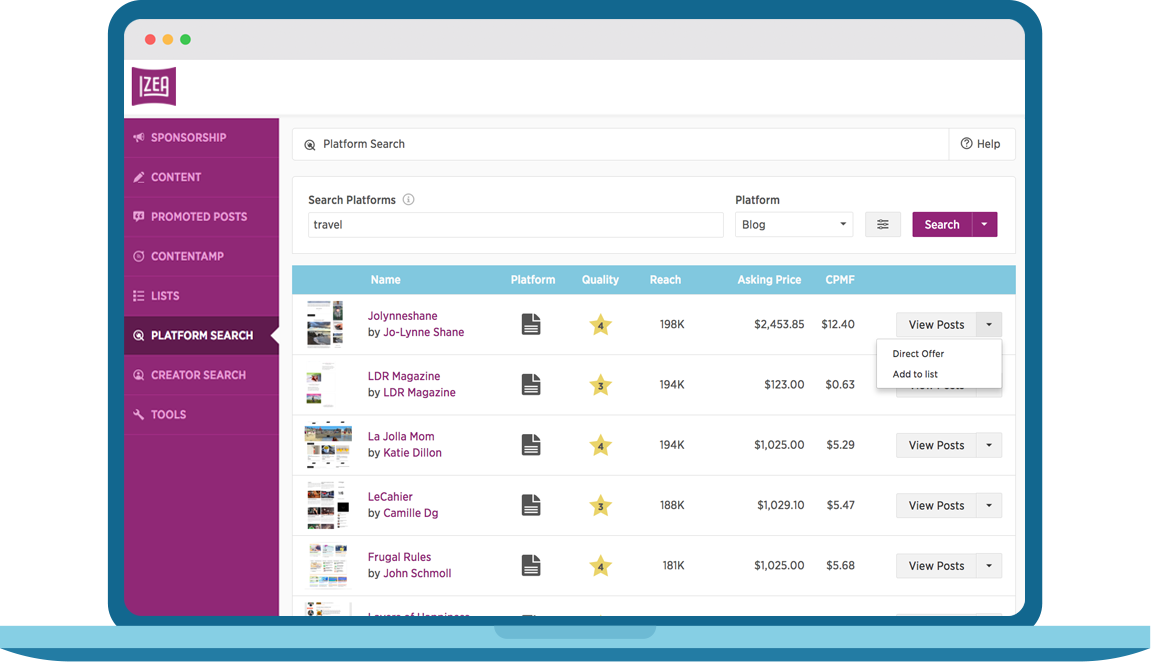
Task: Open Lists in the sidebar
Action: (202, 296)
